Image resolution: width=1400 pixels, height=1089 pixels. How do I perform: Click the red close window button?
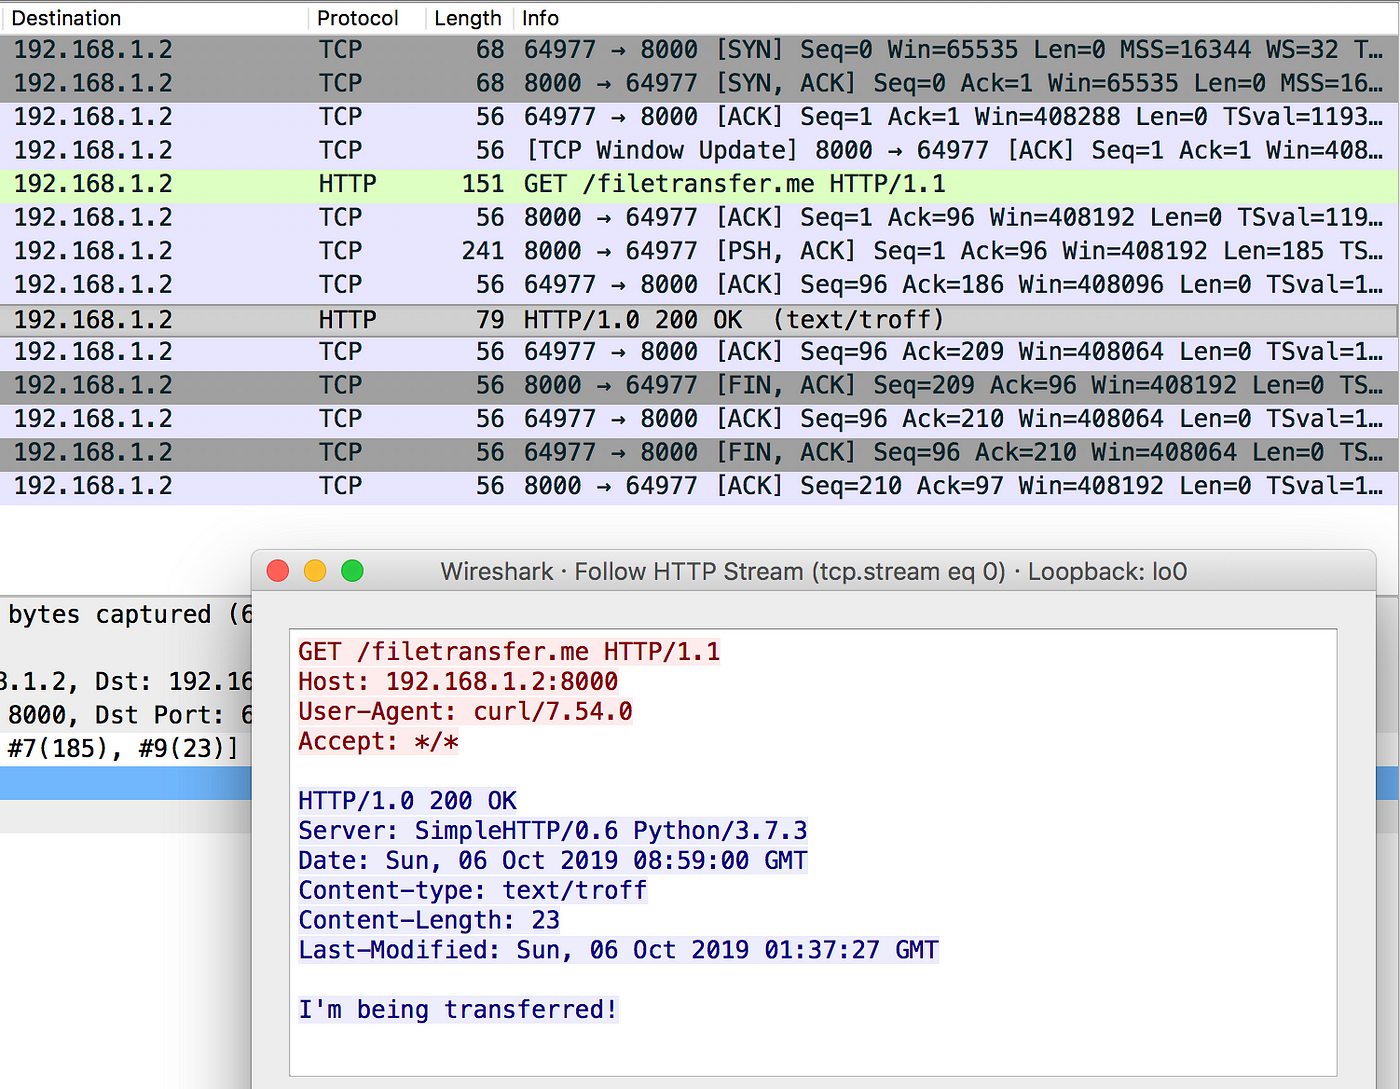pyautogui.click(x=278, y=571)
